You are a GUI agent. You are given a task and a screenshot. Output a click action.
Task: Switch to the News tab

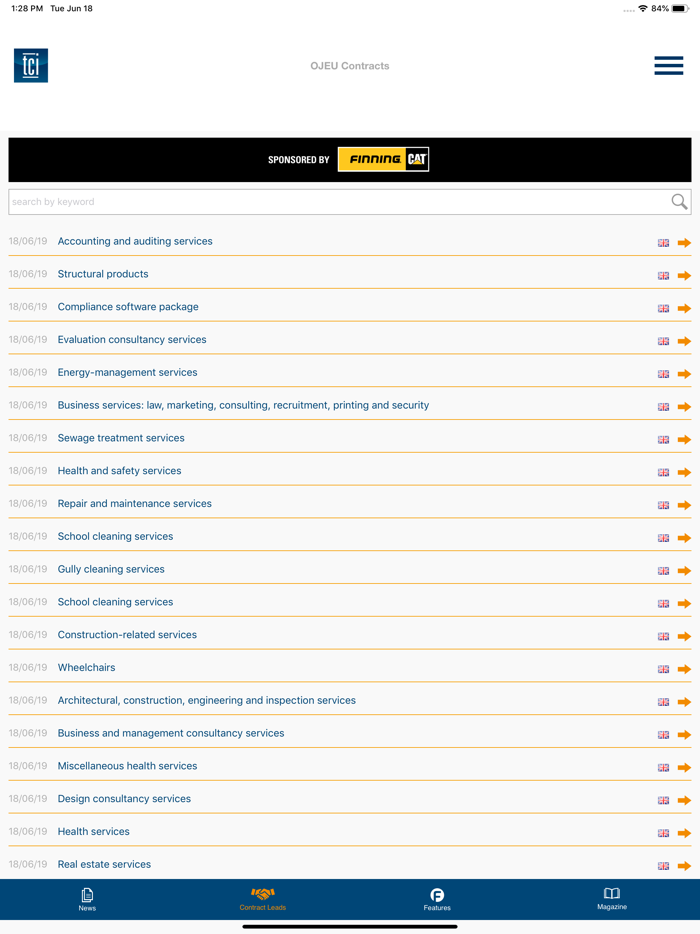(87, 899)
